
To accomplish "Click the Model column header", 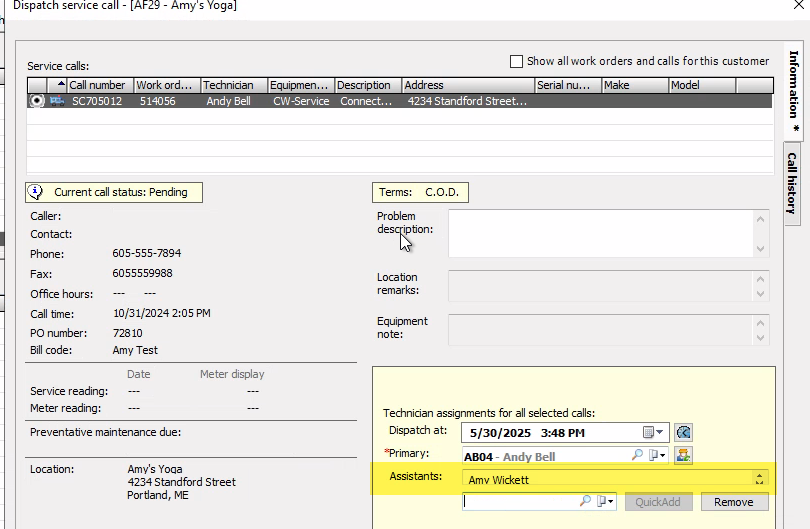I will click(702, 85).
